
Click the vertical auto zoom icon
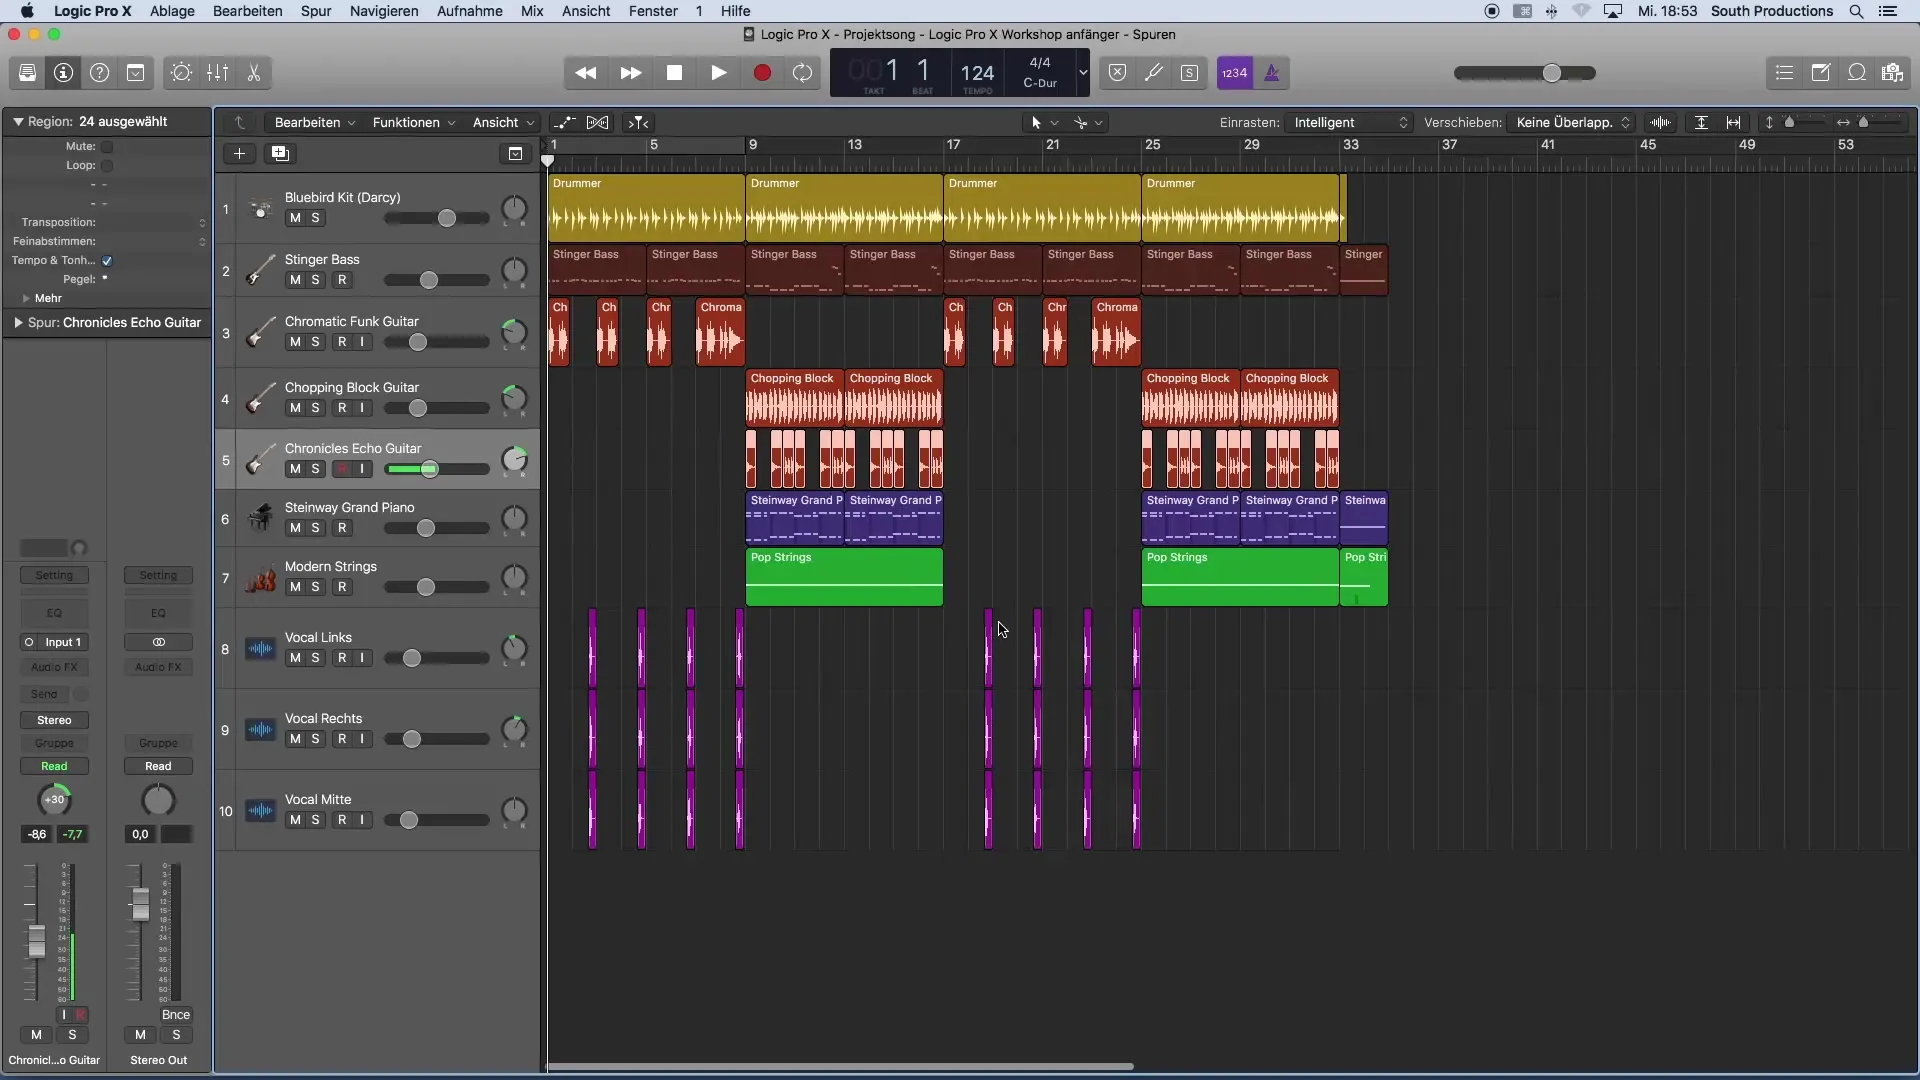tap(1701, 122)
